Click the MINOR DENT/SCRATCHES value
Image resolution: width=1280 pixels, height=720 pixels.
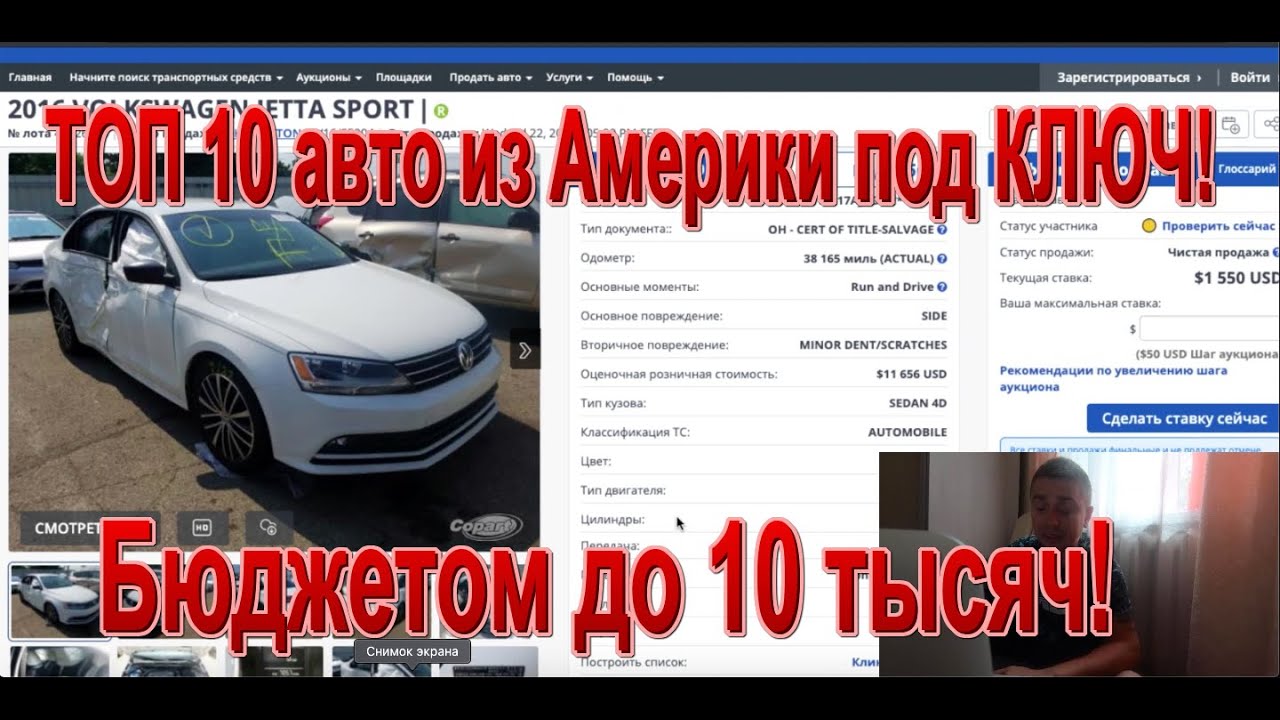point(873,345)
